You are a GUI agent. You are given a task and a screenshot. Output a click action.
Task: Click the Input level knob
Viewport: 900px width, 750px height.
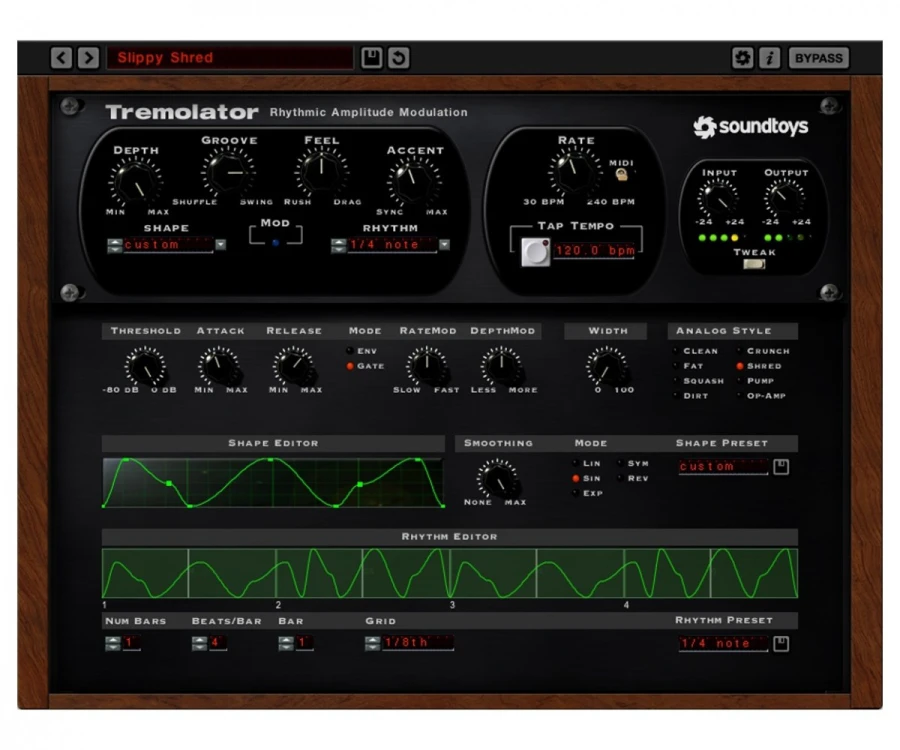click(x=717, y=199)
